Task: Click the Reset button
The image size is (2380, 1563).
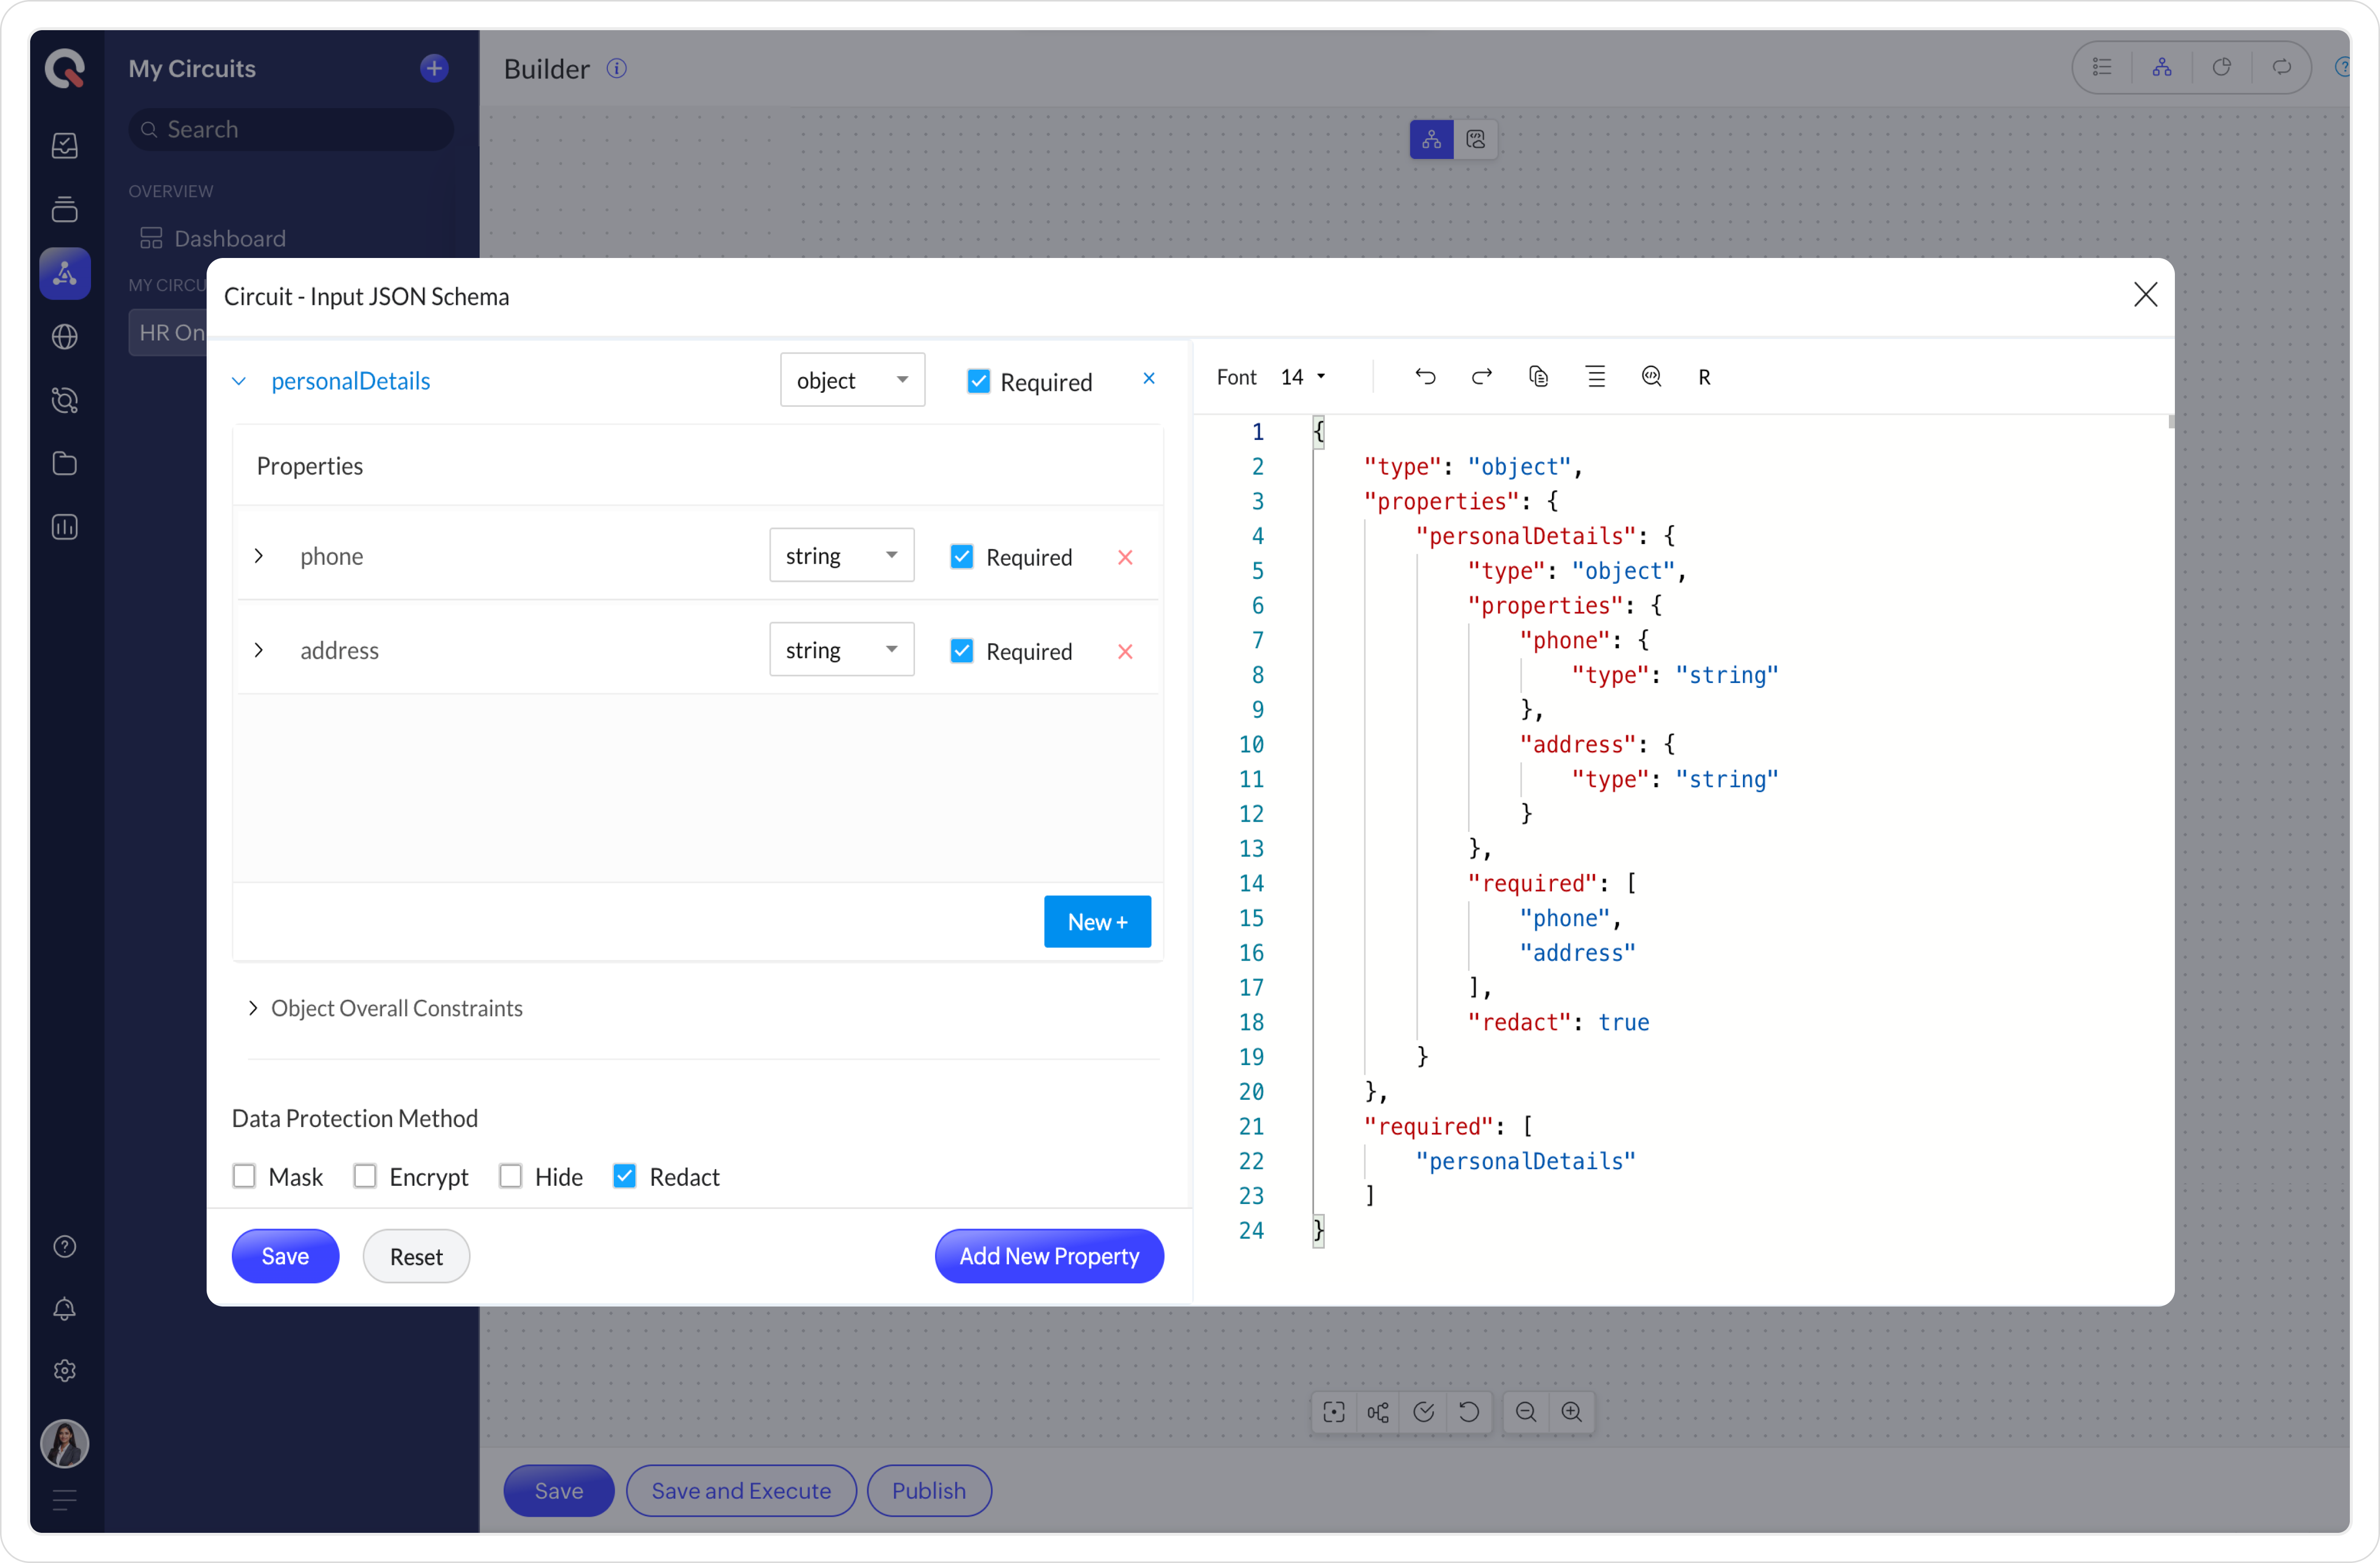Action: (416, 1256)
